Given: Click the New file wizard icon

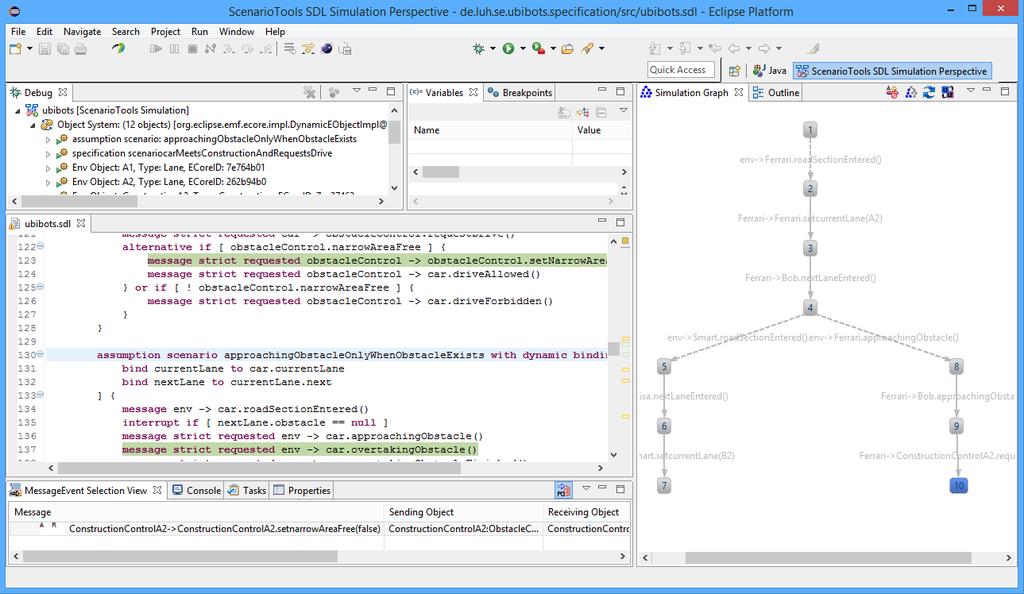Looking at the screenshot, I should pos(15,48).
